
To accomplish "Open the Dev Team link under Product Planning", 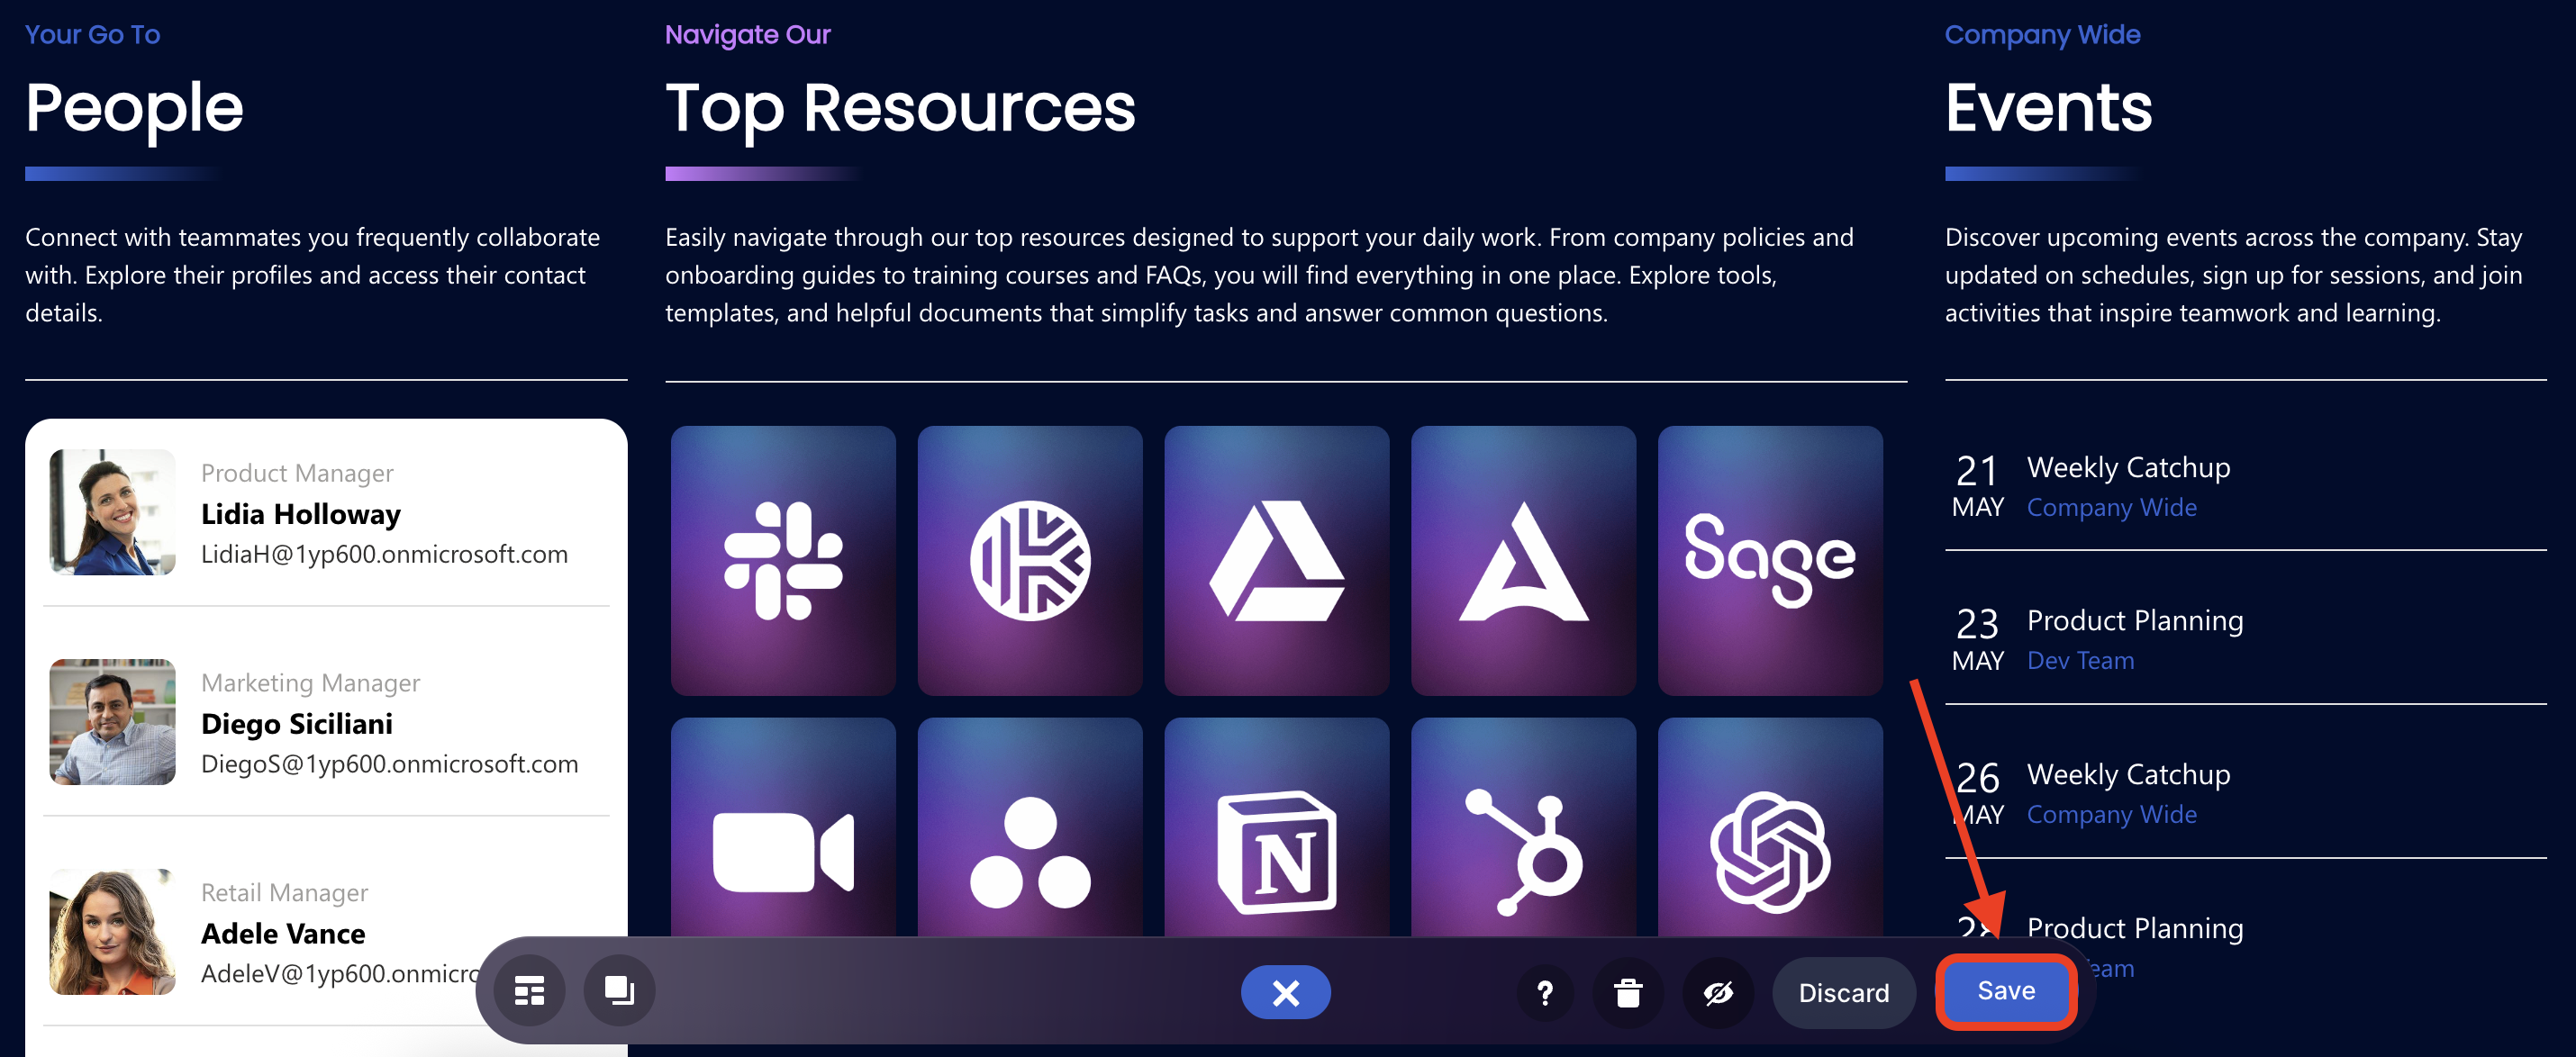I will (2080, 660).
